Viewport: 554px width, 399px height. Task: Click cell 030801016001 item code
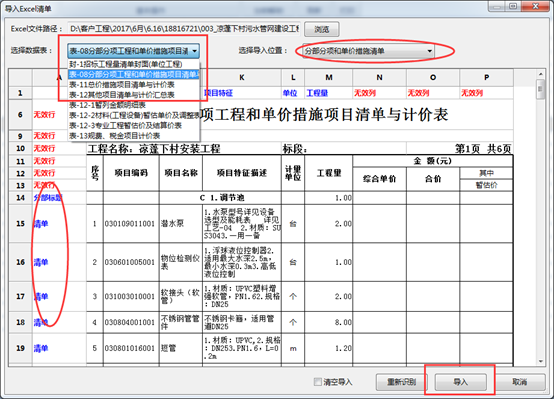[x=131, y=348]
